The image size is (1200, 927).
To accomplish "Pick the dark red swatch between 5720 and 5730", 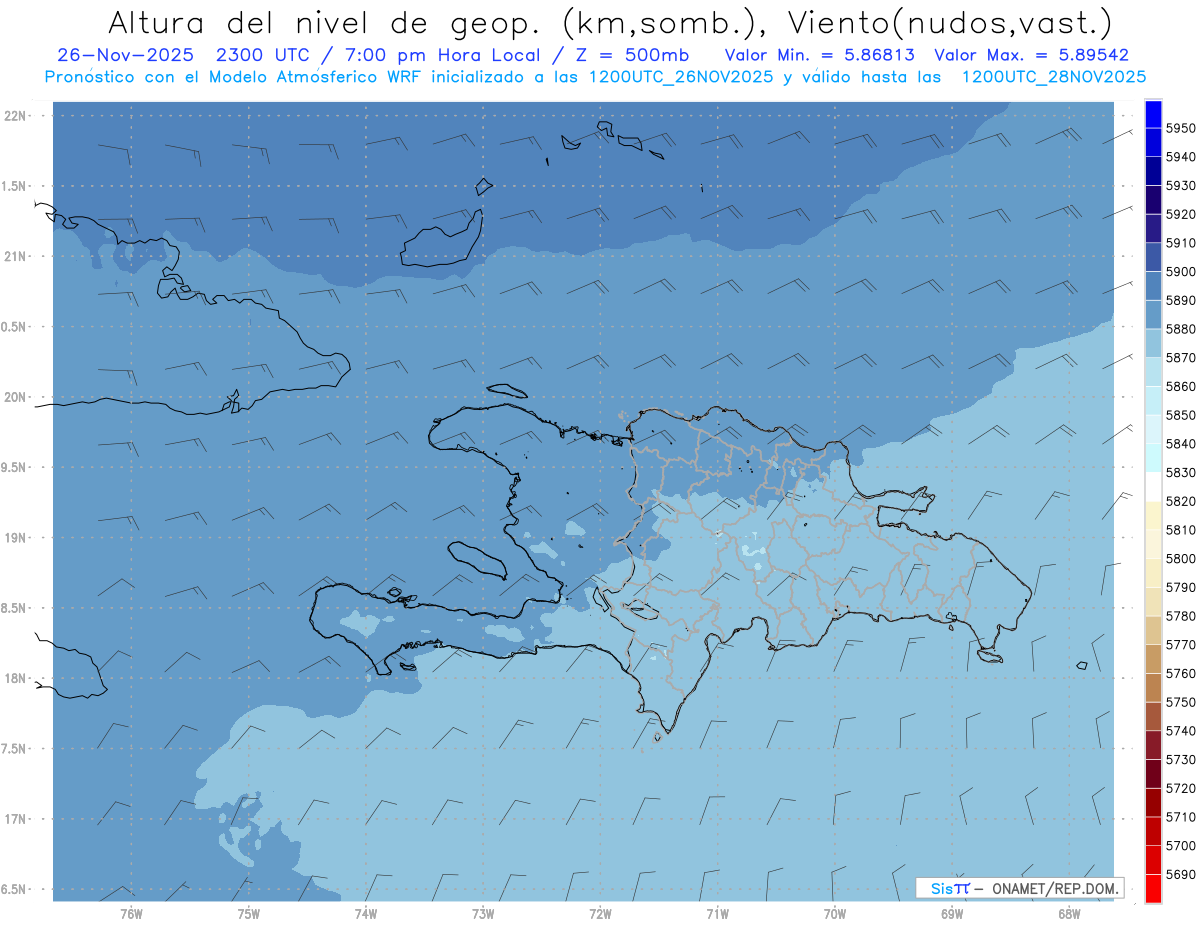I will [x=1153, y=774].
